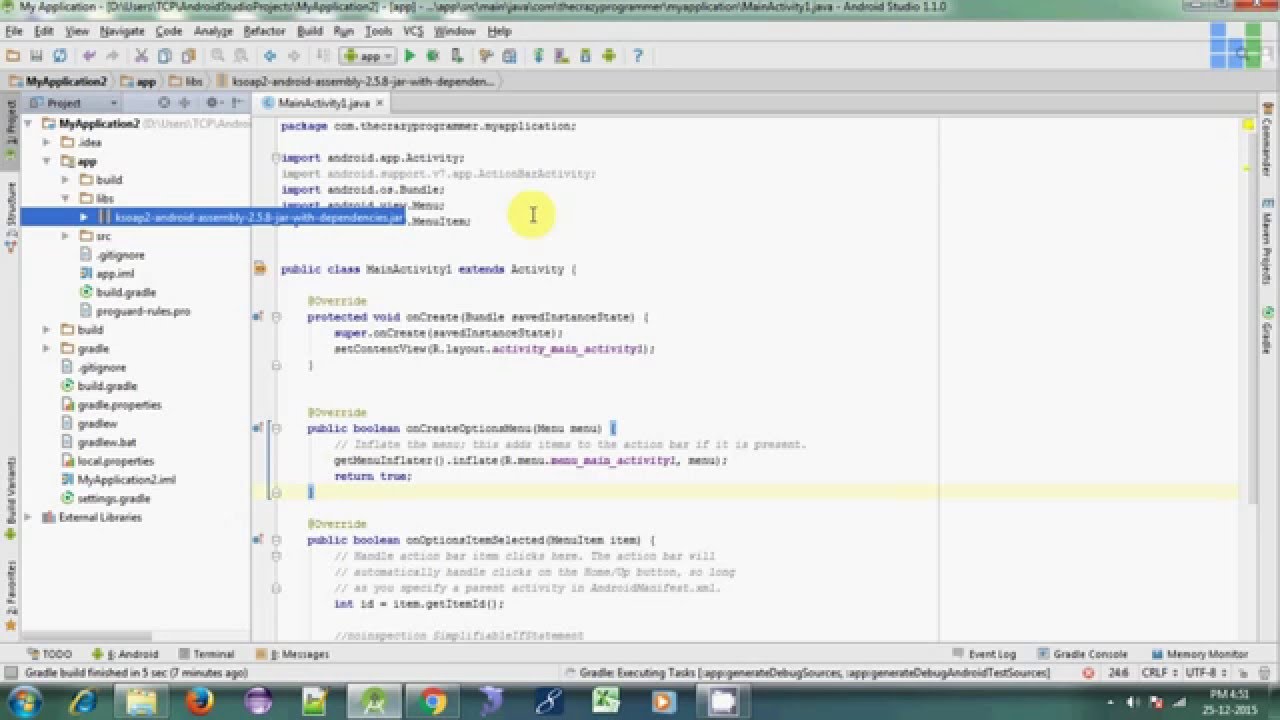The image size is (1280, 720).
Task: Open Google Chrome from the taskbar
Action: 432,702
